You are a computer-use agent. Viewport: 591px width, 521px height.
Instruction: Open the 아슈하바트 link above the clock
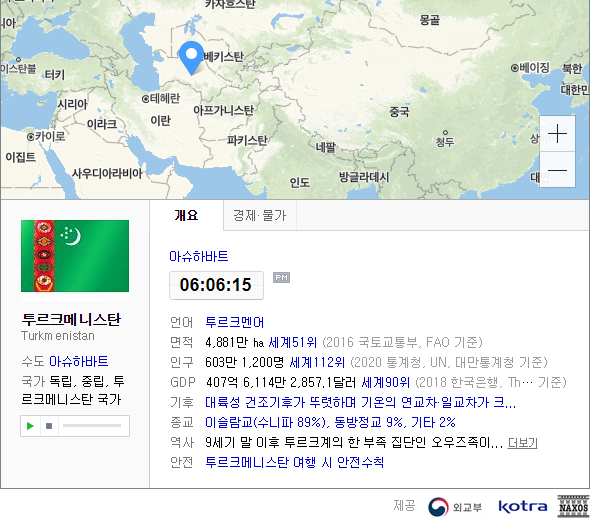coord(199,256)
